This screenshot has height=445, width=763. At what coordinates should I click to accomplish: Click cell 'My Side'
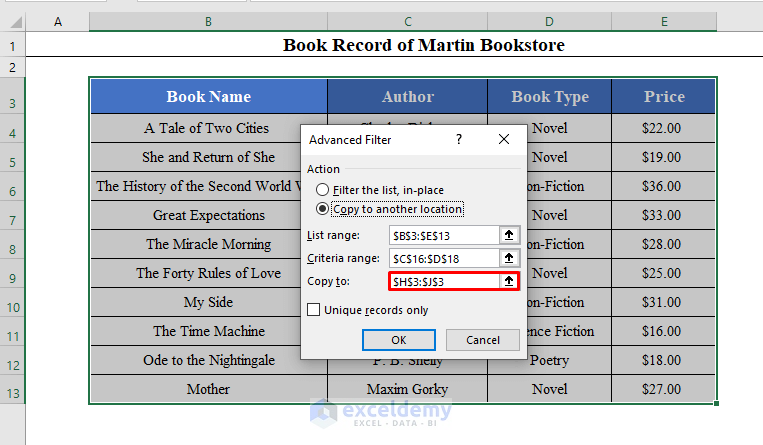[208, 302]
